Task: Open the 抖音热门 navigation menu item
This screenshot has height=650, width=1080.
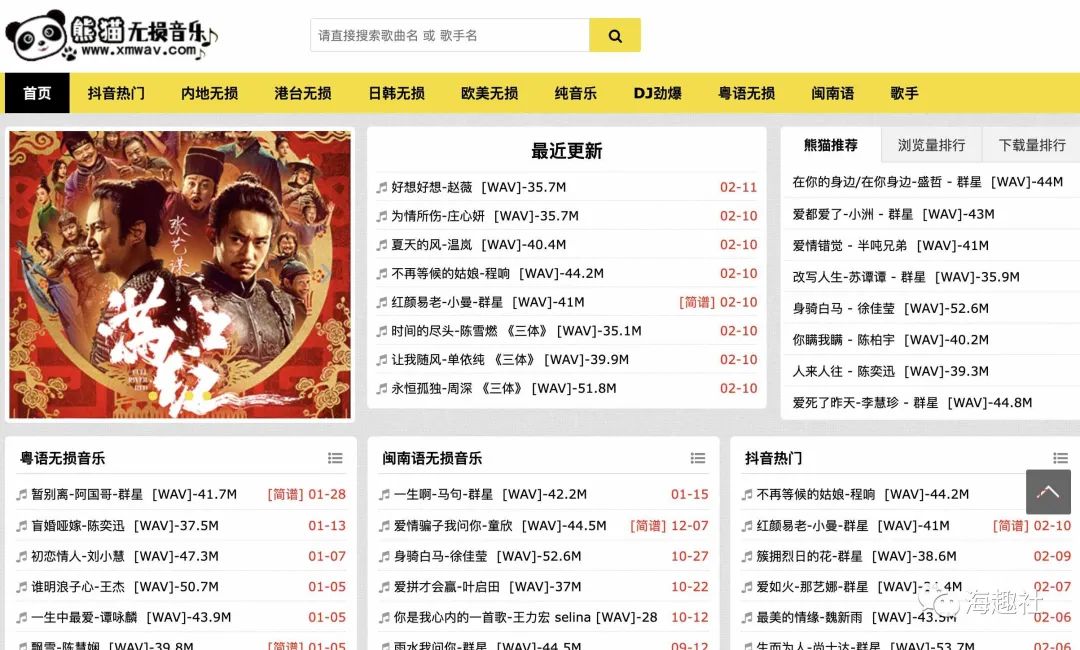Action: [116, 93]
